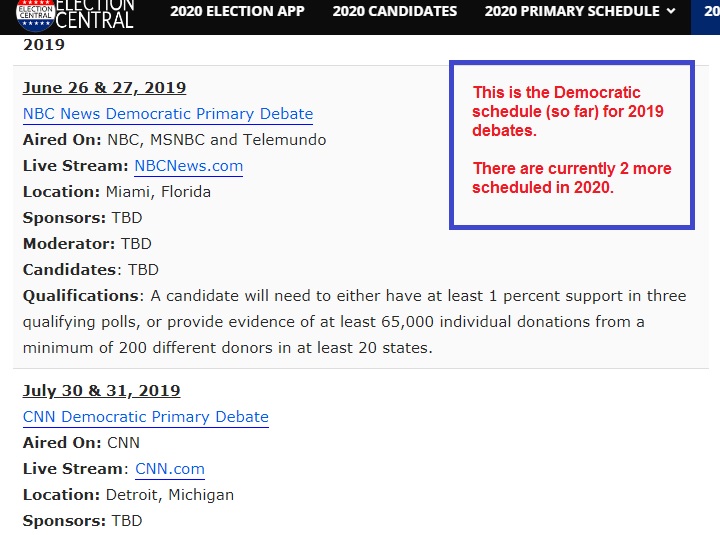Click the Election Central site title text
Screen dimensions: 720x535
pyautogui.click(x=95, y=15)
